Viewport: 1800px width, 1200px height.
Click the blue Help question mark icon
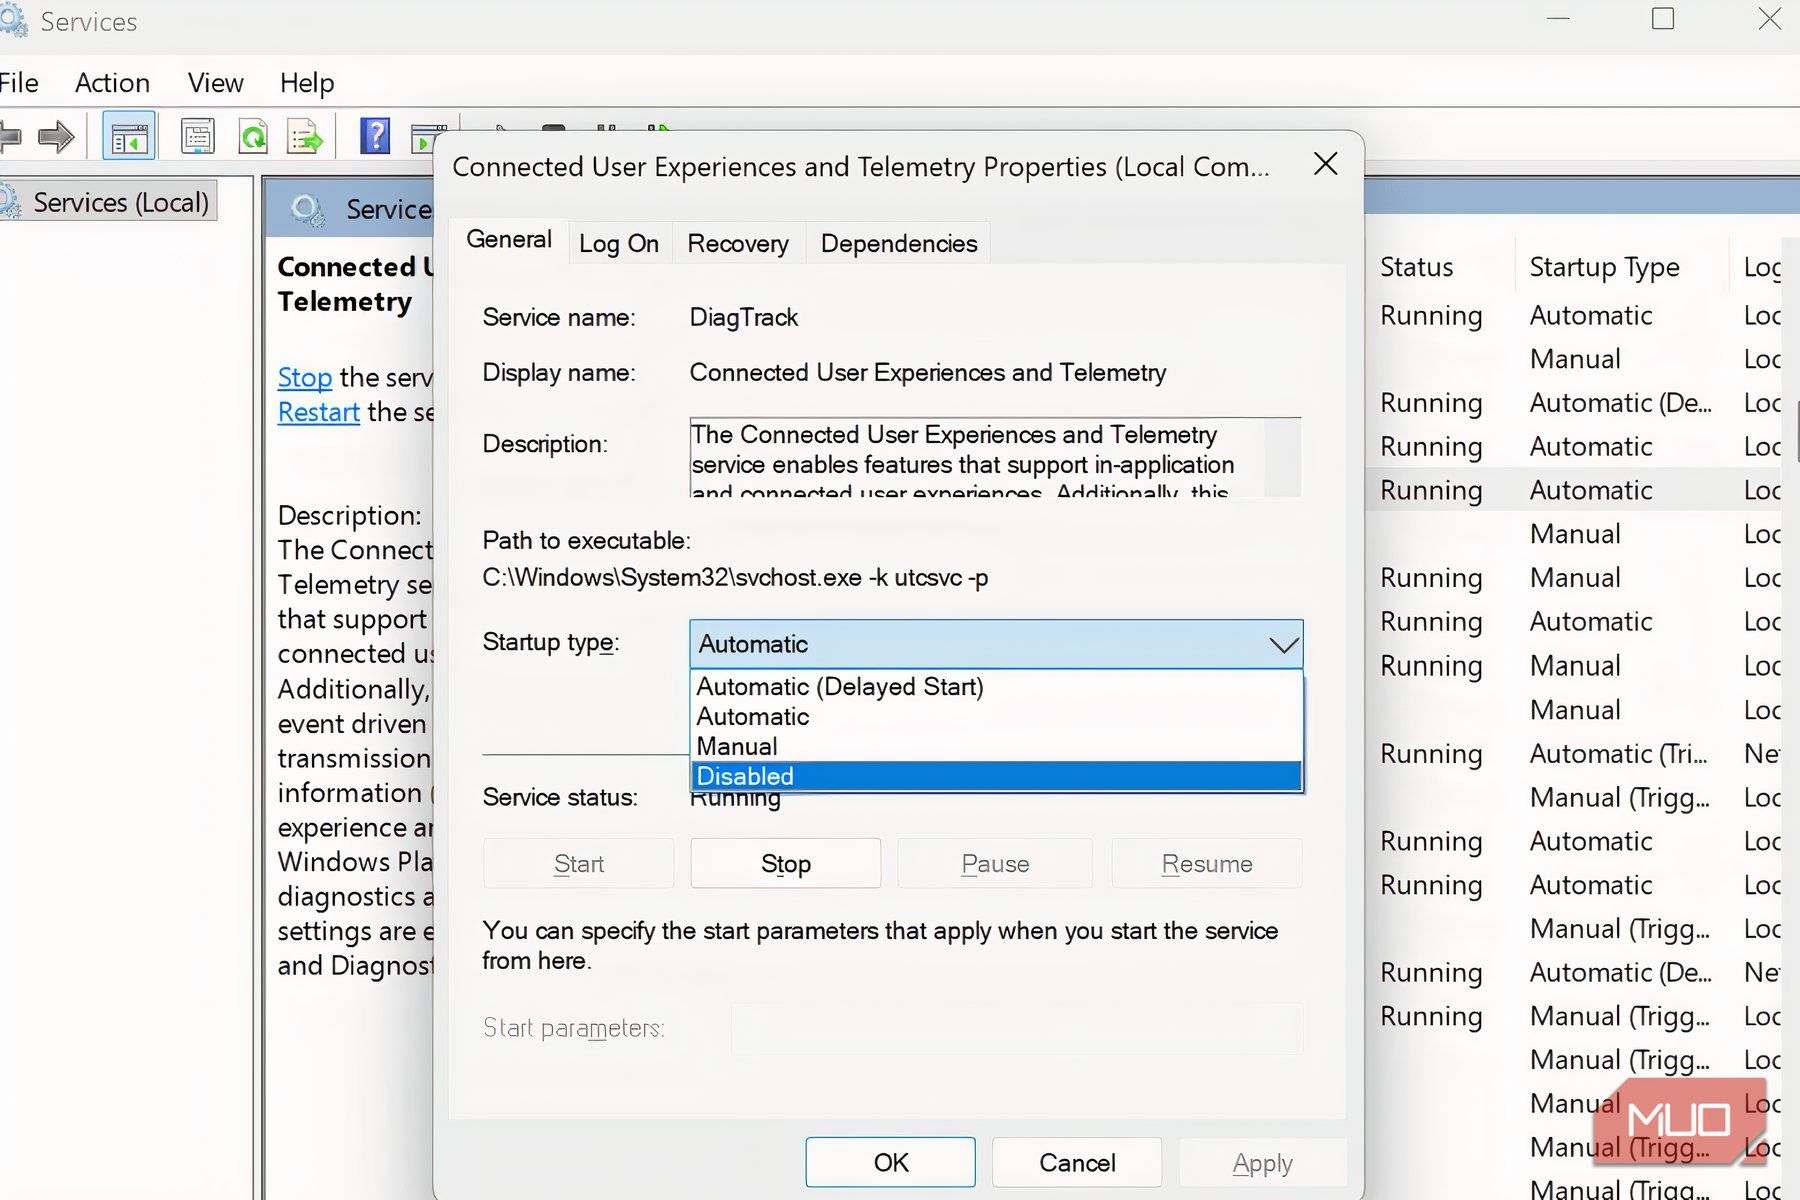pos(375,135)
